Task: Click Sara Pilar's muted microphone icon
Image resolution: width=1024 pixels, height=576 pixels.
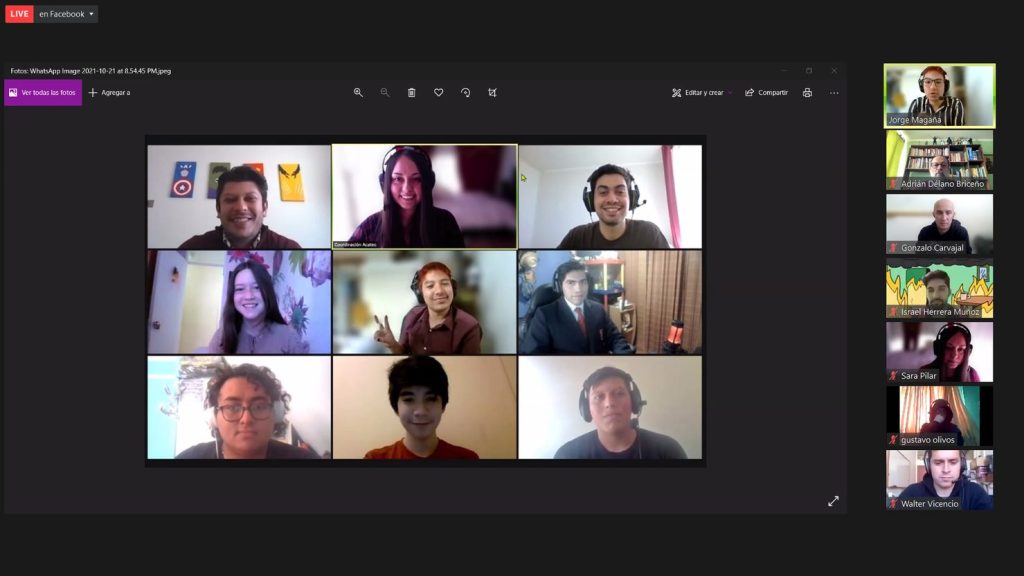Action: (x=894, y=376)
